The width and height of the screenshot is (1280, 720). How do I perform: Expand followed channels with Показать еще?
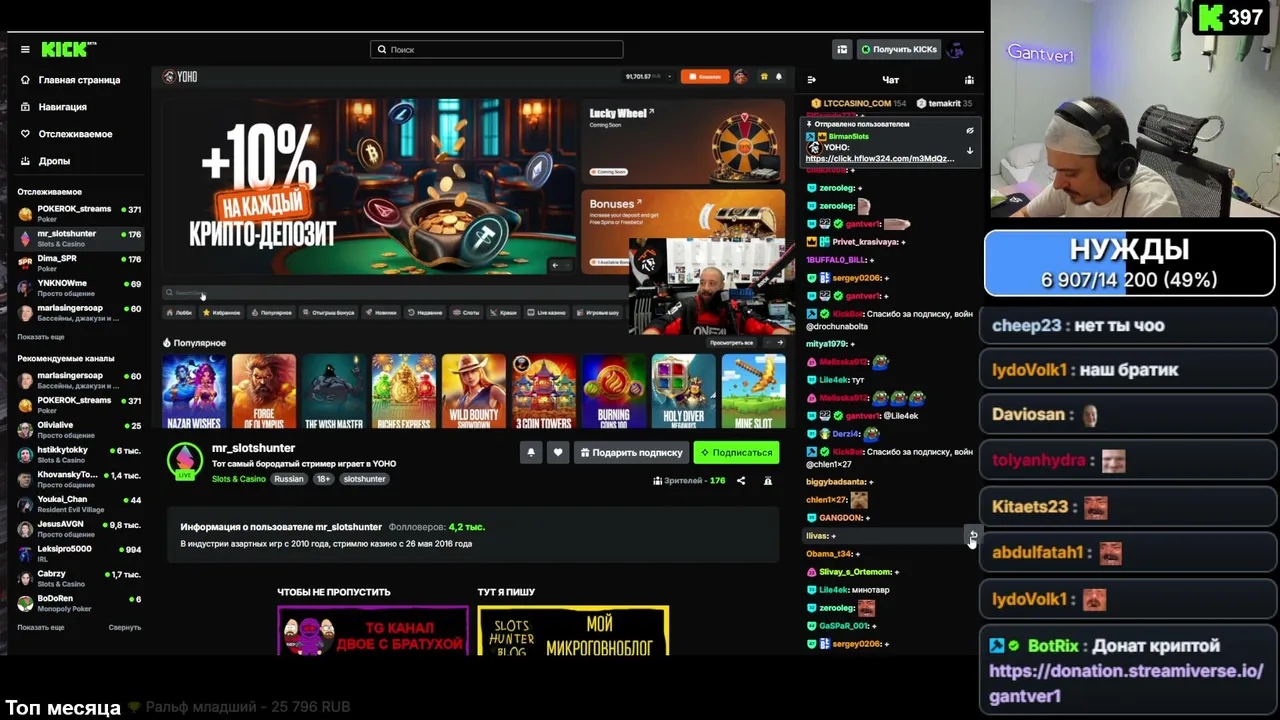(41, 337)
